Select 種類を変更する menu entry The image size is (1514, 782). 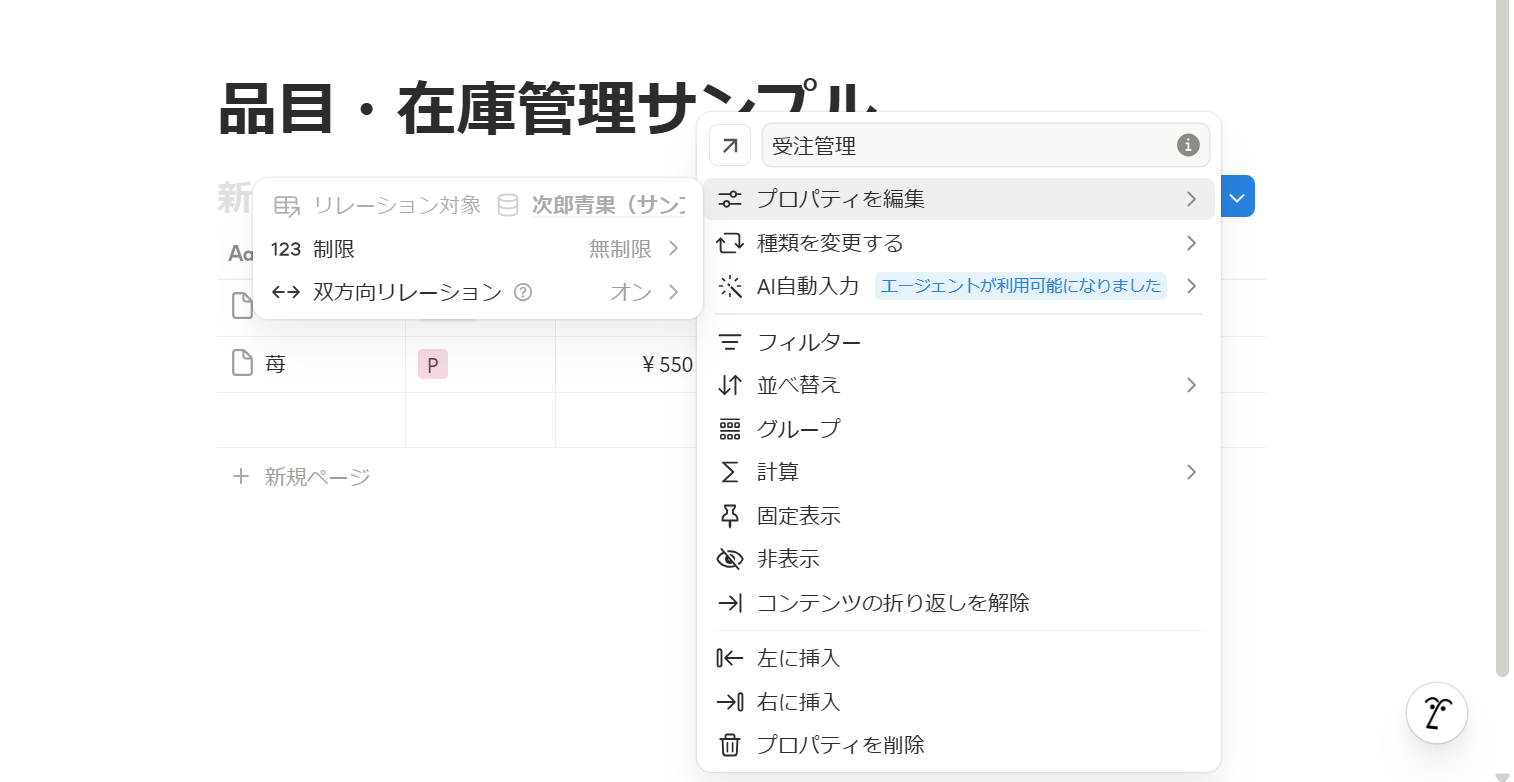click(959, 243)
